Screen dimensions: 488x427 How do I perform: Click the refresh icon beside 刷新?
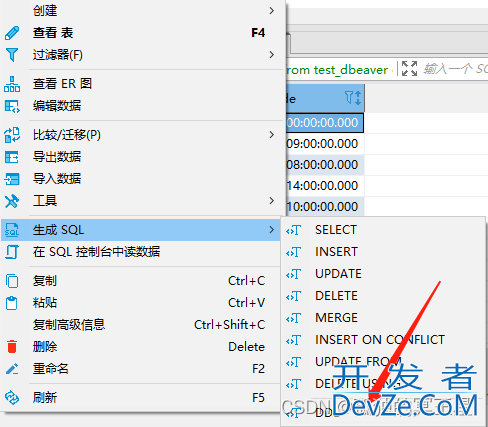pos(12,398)
